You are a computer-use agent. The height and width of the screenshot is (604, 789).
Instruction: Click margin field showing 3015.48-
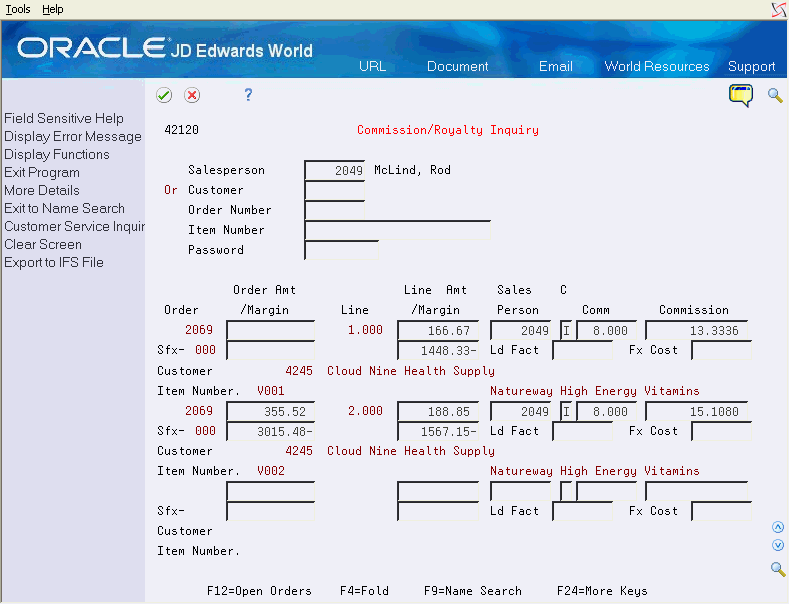[x=271, y=432]
